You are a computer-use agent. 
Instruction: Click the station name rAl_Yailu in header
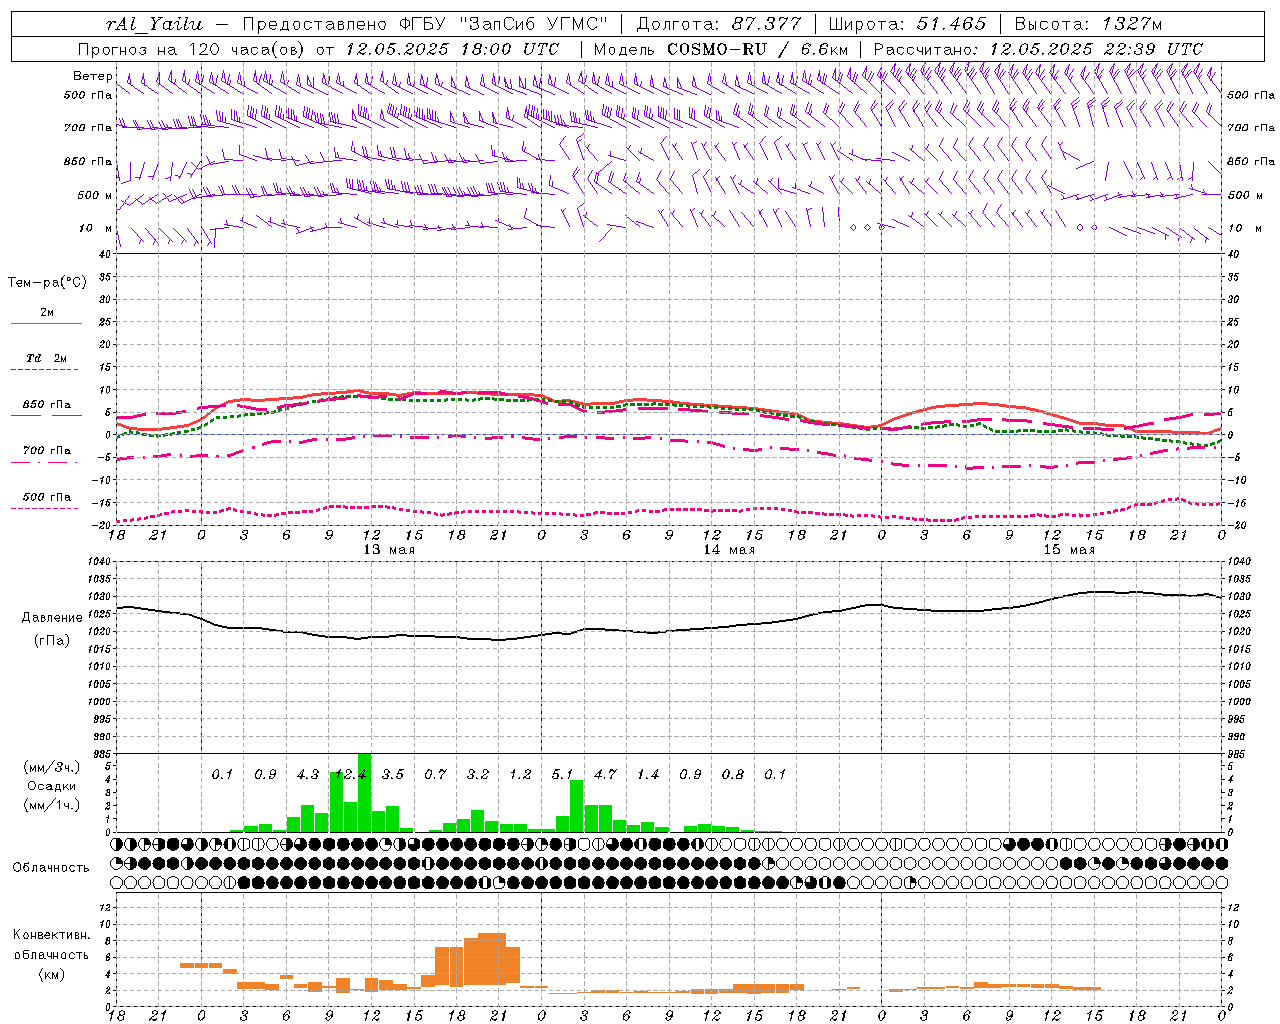point(153,24)
